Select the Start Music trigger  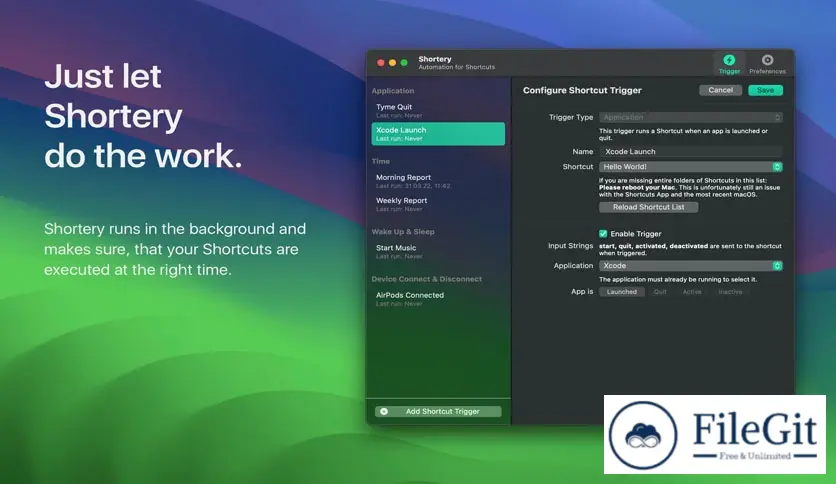pyautogui.click(x=438, y=252)
